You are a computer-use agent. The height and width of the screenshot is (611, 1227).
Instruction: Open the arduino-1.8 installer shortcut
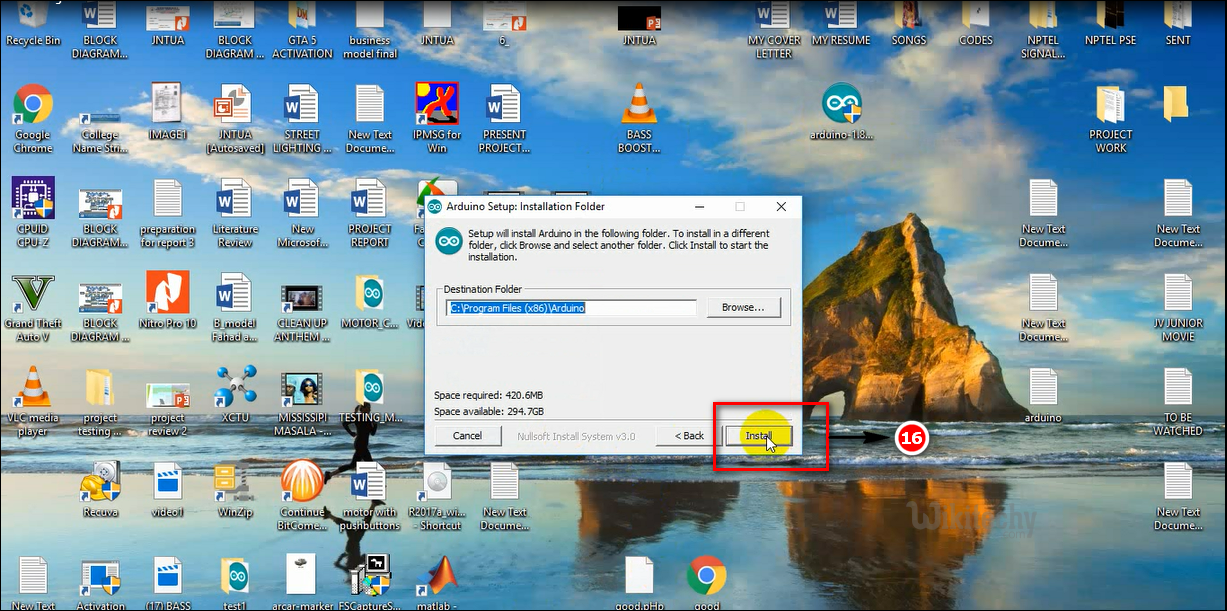tap(841, 103)
